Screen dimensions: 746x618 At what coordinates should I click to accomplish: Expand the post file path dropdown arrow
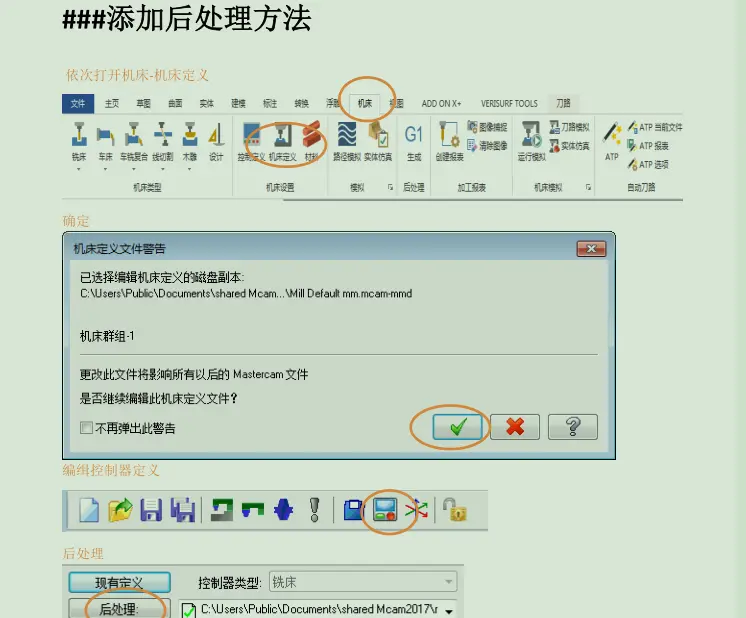(449, 611)
